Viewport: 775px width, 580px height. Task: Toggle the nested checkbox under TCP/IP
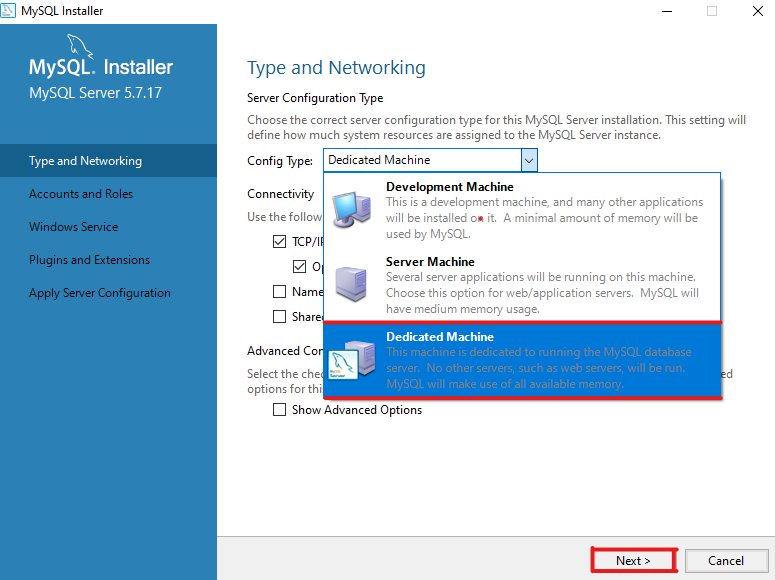click(300, 267)
